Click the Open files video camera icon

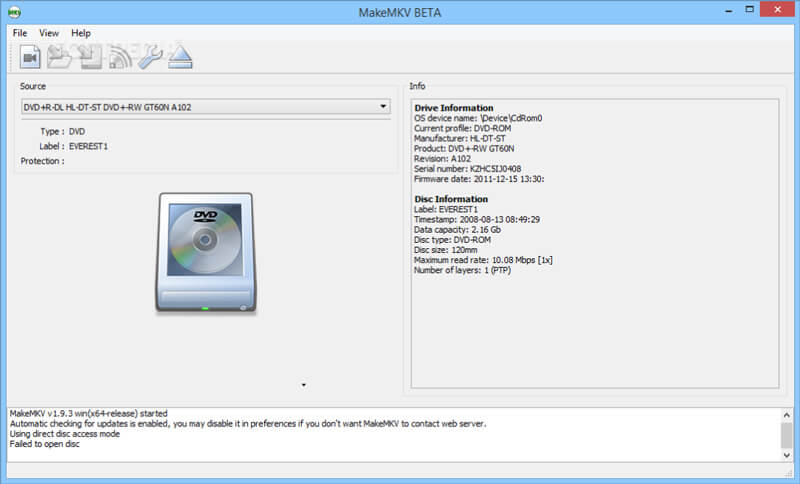click(29, 57)
